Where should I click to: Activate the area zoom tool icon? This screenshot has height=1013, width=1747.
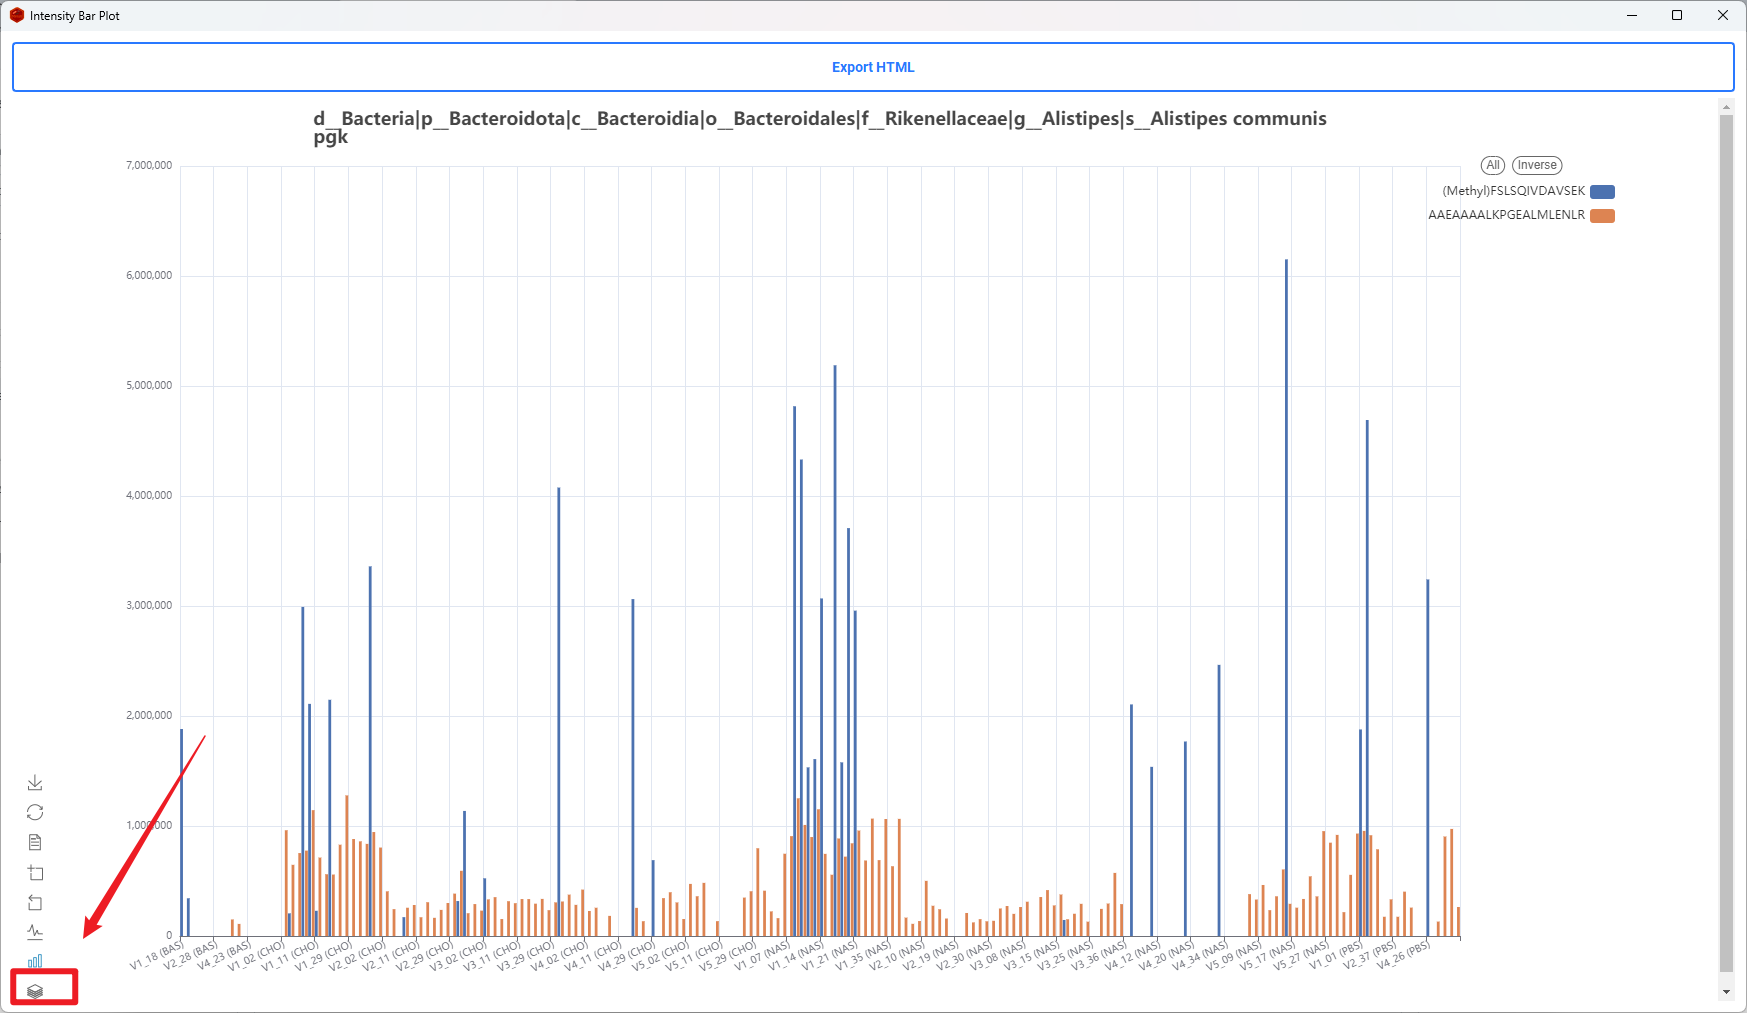point(35,873)
